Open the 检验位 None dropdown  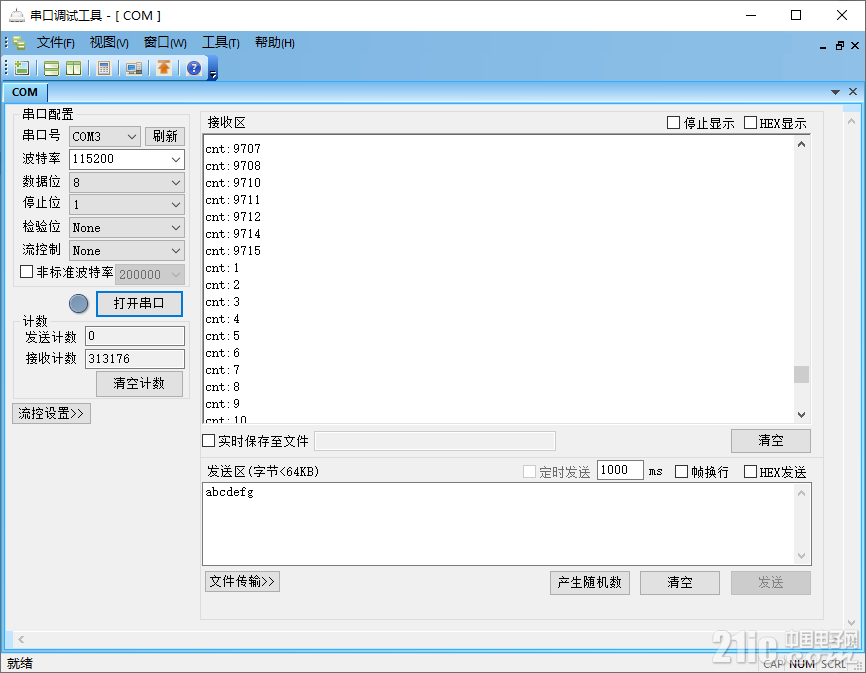click(x=126, y=227)
